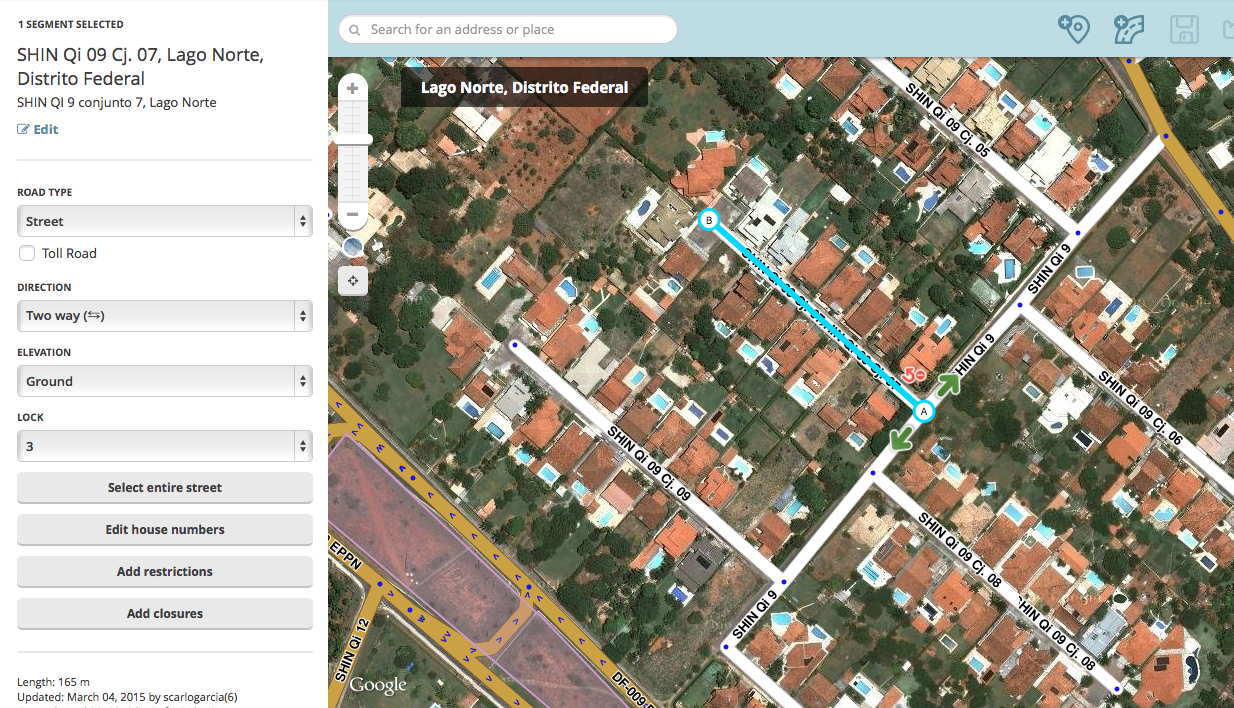This screenshot has height=708, width=1234.
Task: Click the zoom slider handle
Action: pos(353,139)
